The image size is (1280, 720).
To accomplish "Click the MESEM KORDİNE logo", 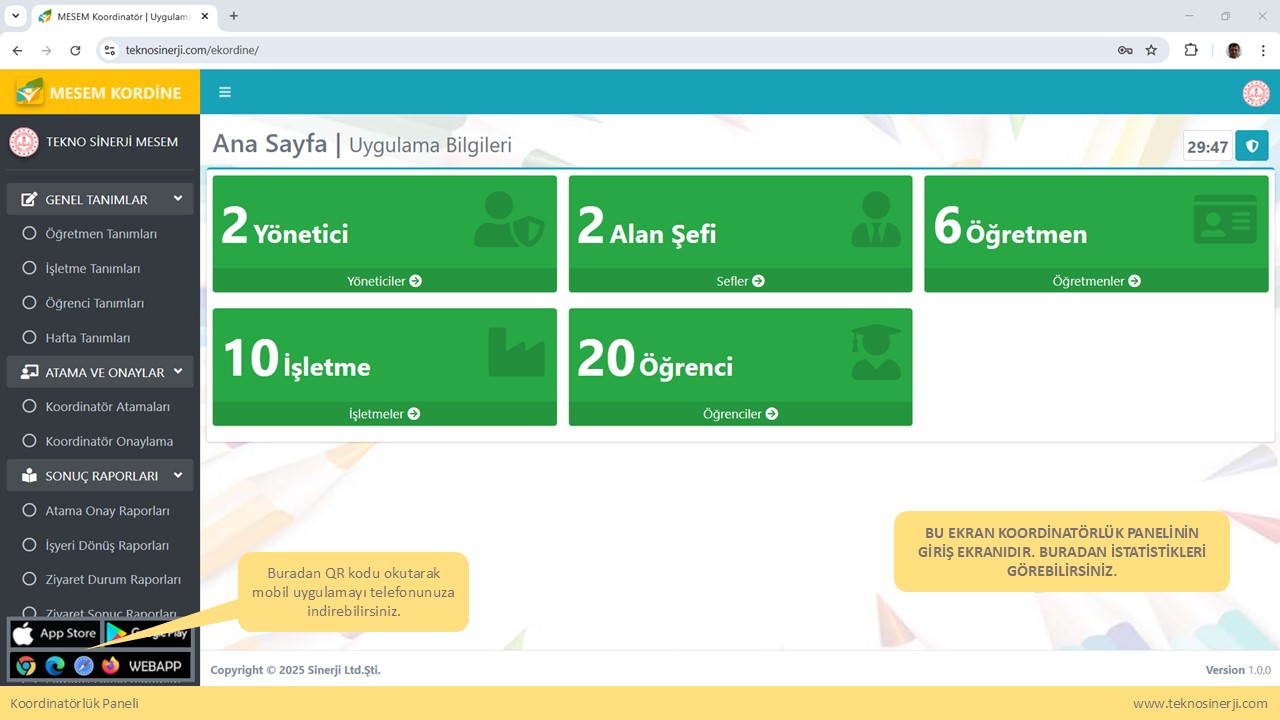I will [x=99, y=92].
